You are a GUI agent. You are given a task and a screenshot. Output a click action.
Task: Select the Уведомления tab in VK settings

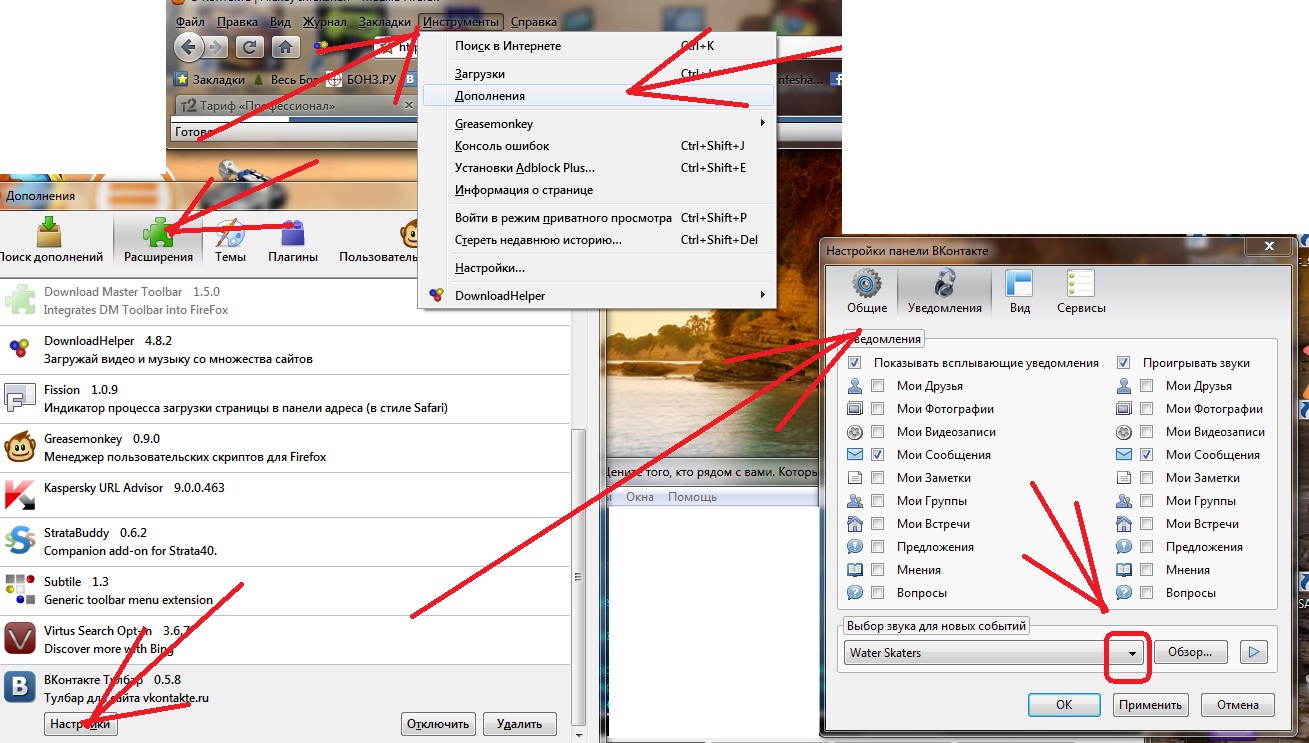(944, 293)
